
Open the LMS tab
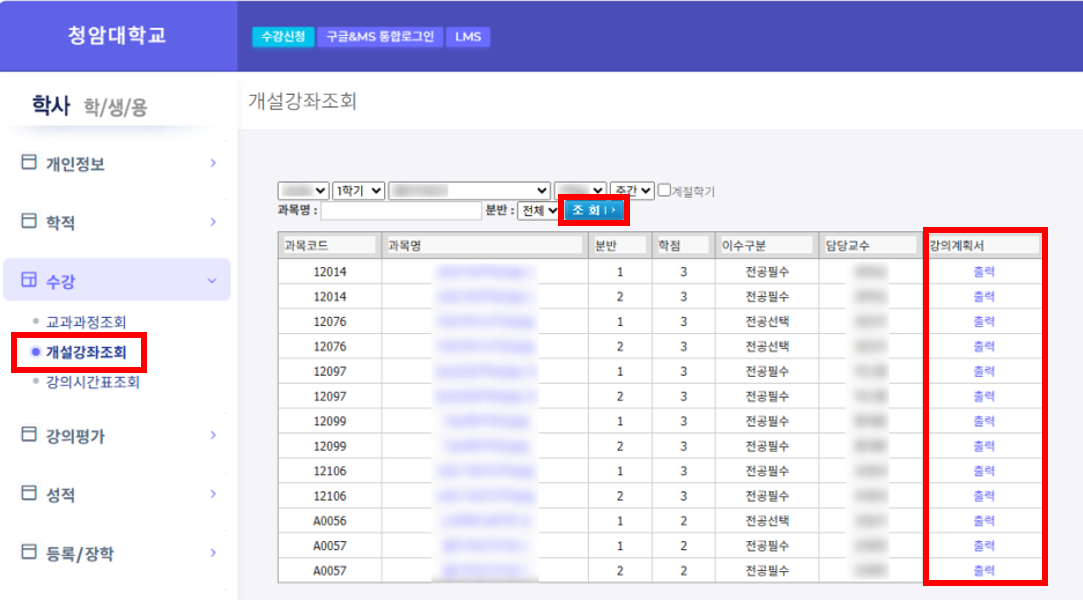click(468, 37)
